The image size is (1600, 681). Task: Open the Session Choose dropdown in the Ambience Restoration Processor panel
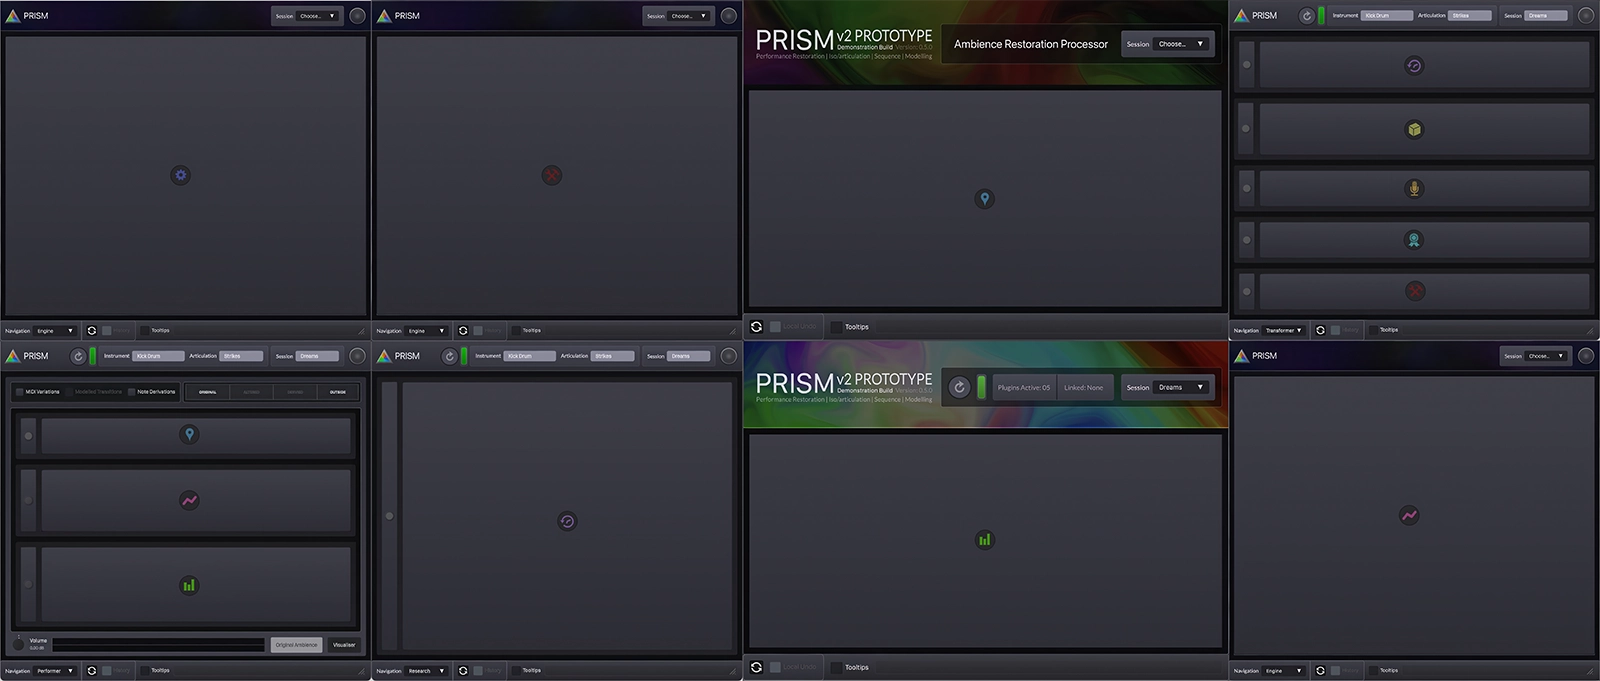1182,44
